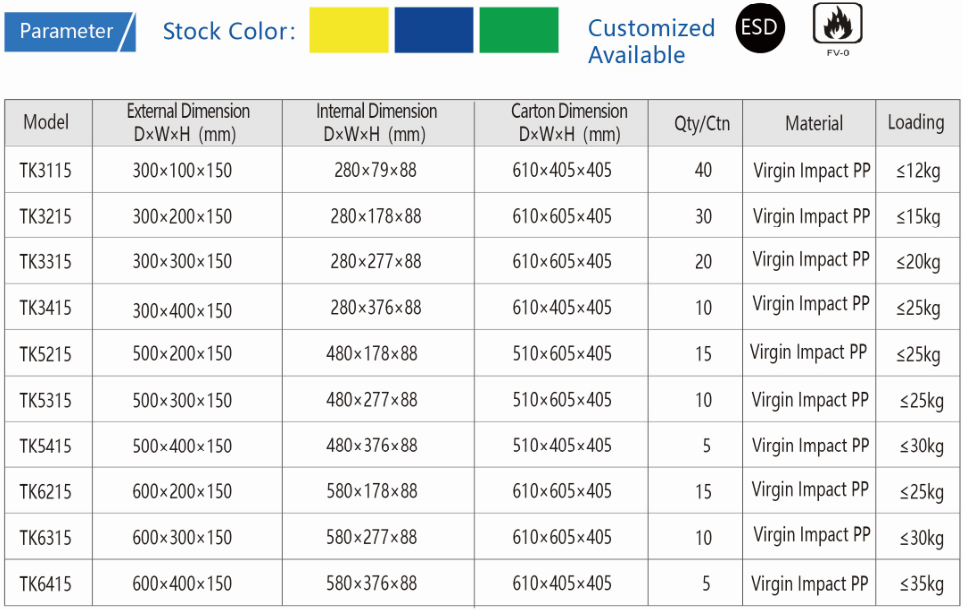Click the ≤35kg loading value
963x610 pixels.
point(920,585)
